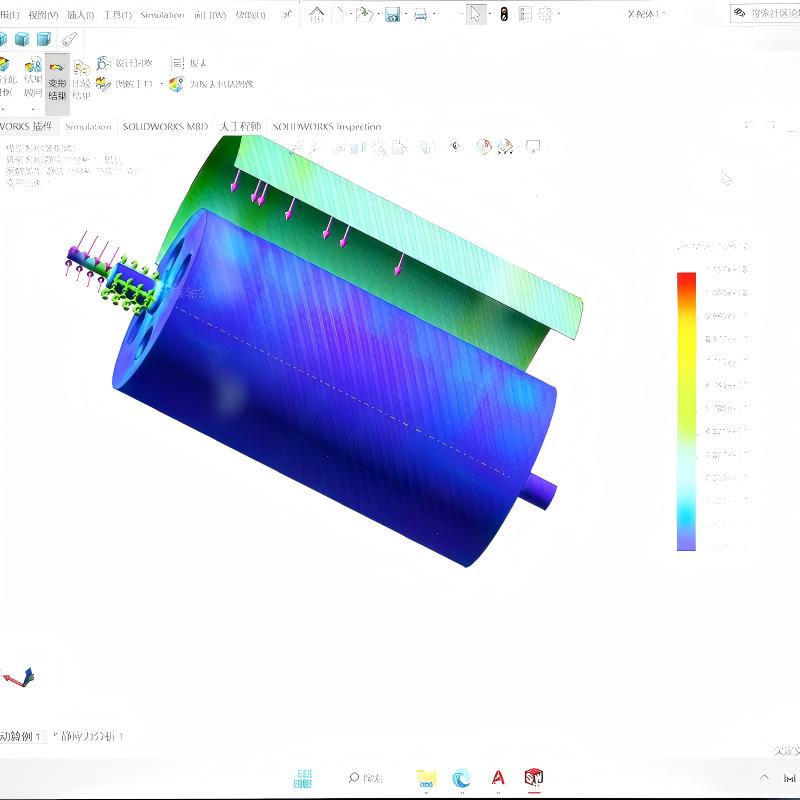Click the hide/show items eye icon above the model
The height and width of the screenshot is (800, 800).
coord(455,147)
